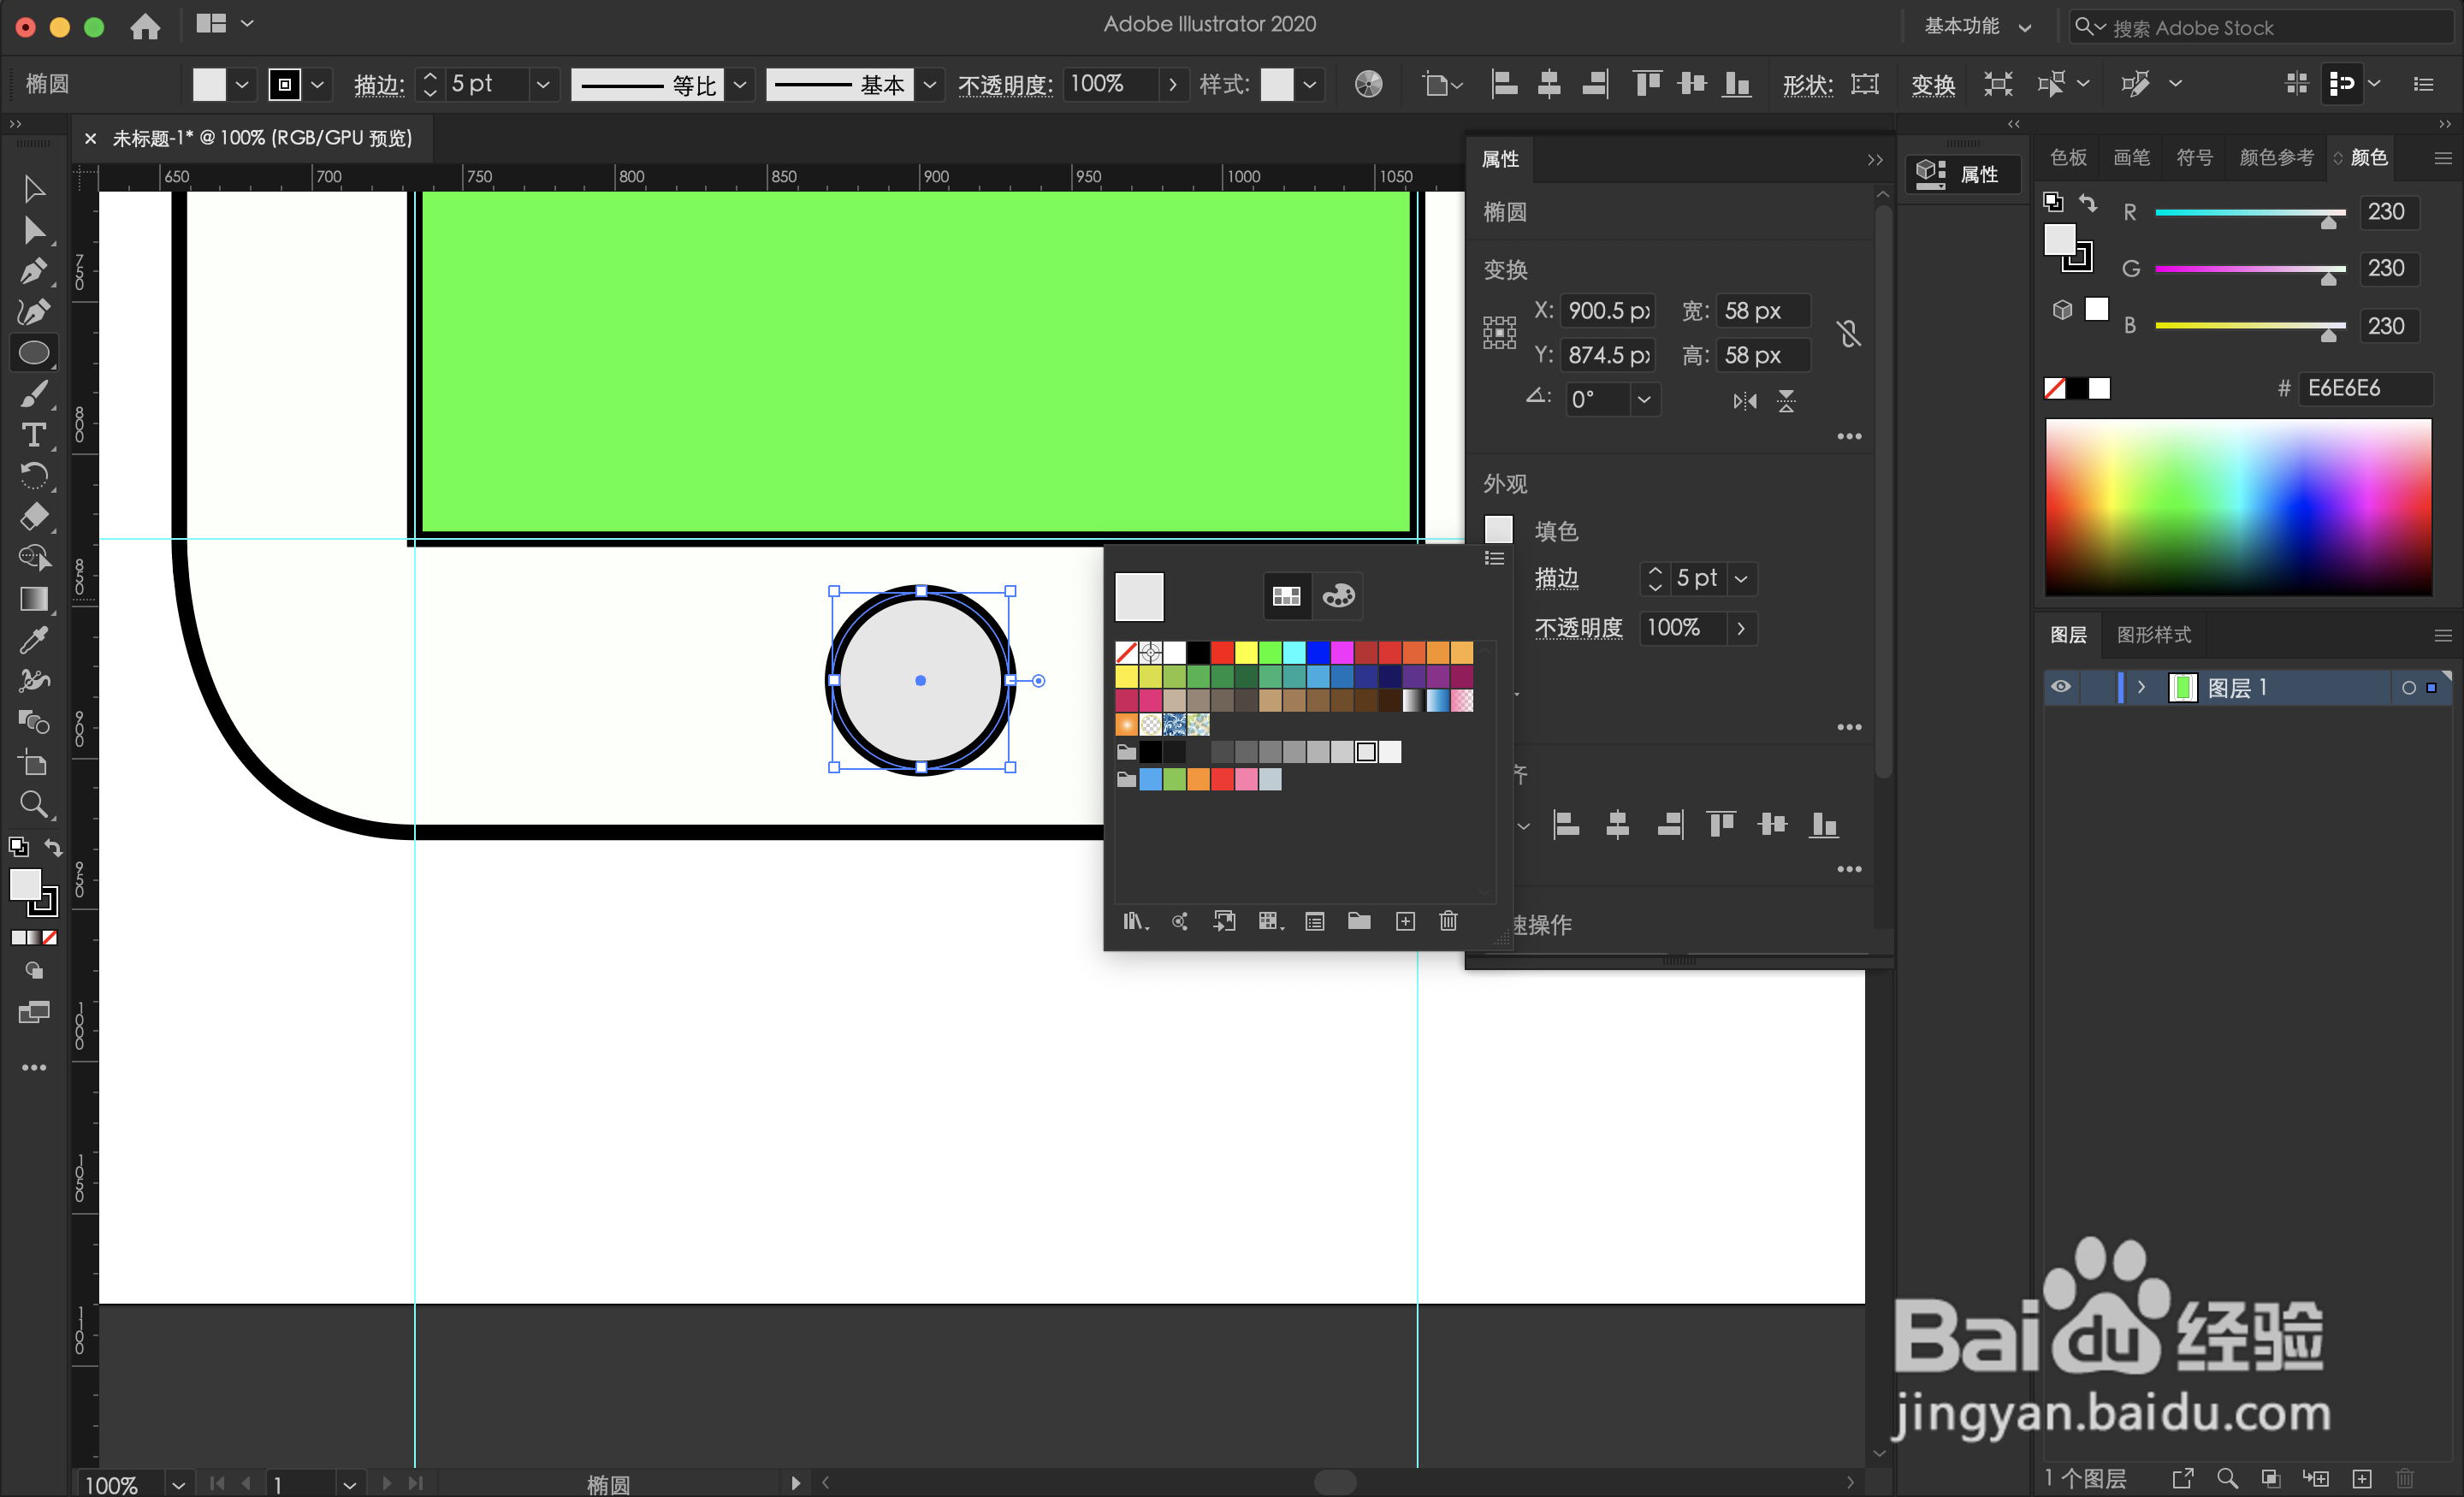Switch to the 画笔 tab
Image resolution: width=2464 pixels, height=1497 pixels.
2131,157
